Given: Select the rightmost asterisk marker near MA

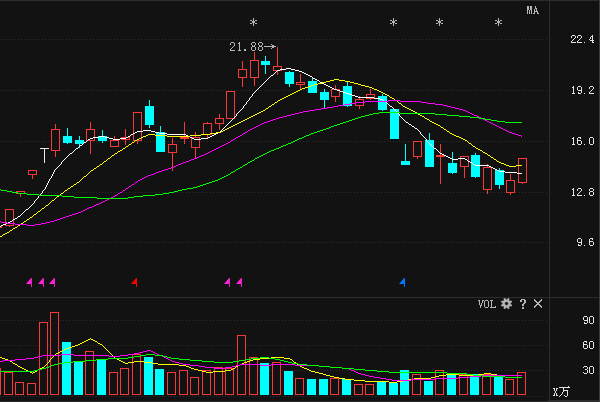Looking at the screenshot, I should click(498, 23).
